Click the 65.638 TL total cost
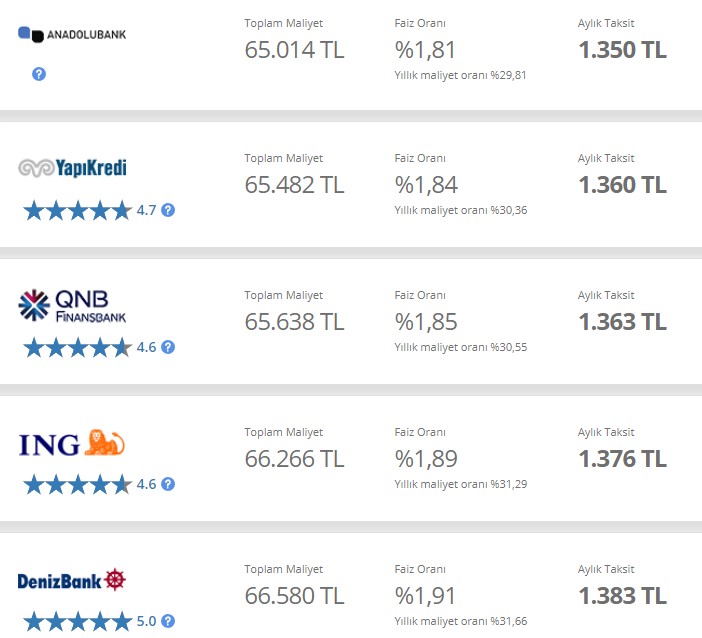The width and height of the screenshot is (702, 638). click(294, 322)
